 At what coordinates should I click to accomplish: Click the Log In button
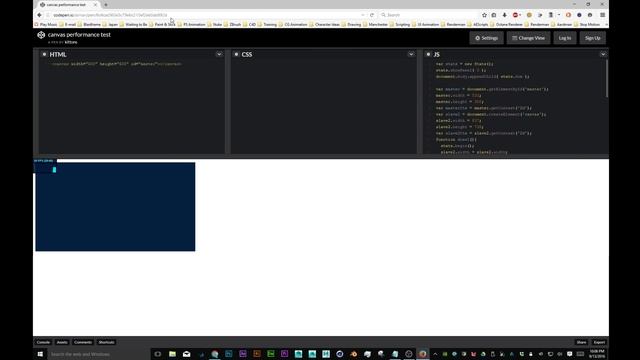[565, 38]
